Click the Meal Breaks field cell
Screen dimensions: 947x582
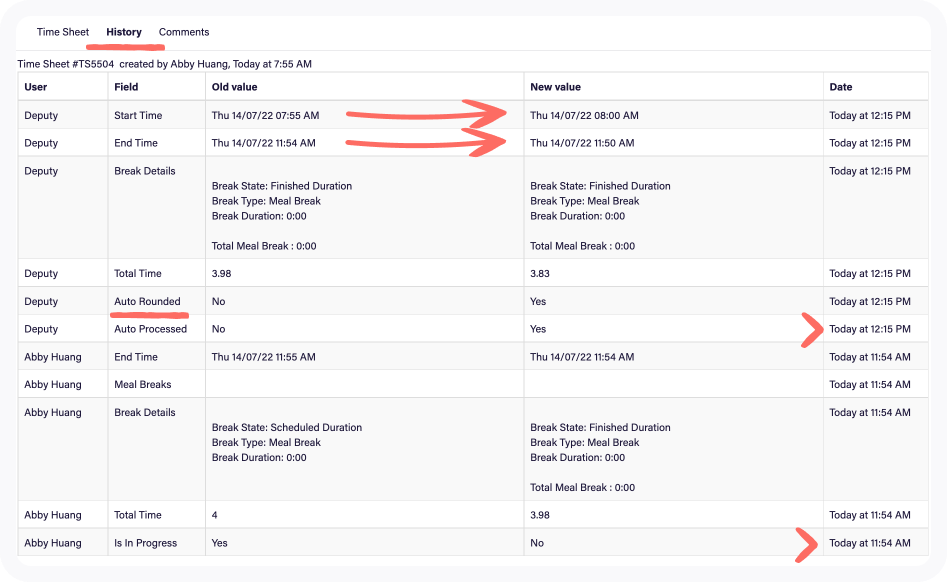[143, 384]
